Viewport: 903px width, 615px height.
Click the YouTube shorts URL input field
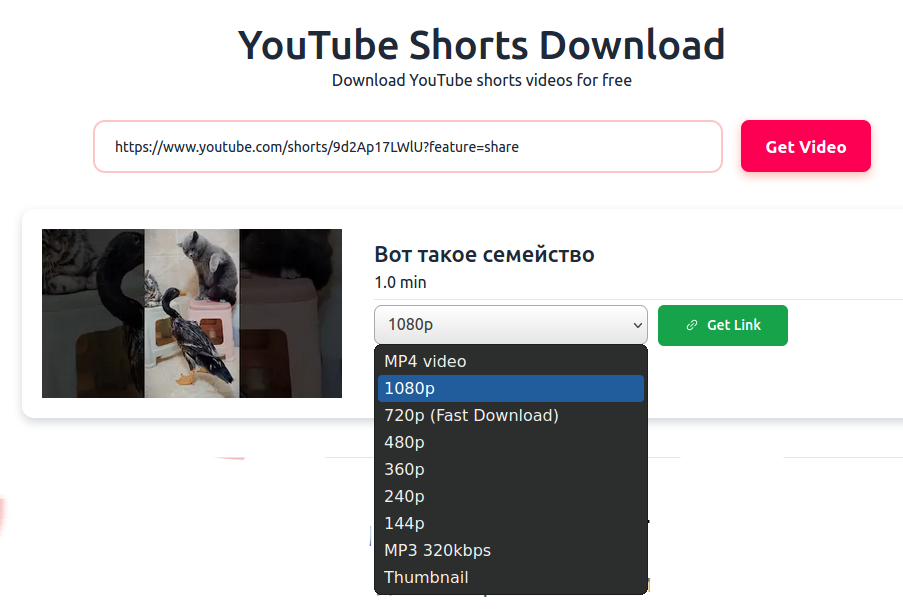[x=407, y=146]
